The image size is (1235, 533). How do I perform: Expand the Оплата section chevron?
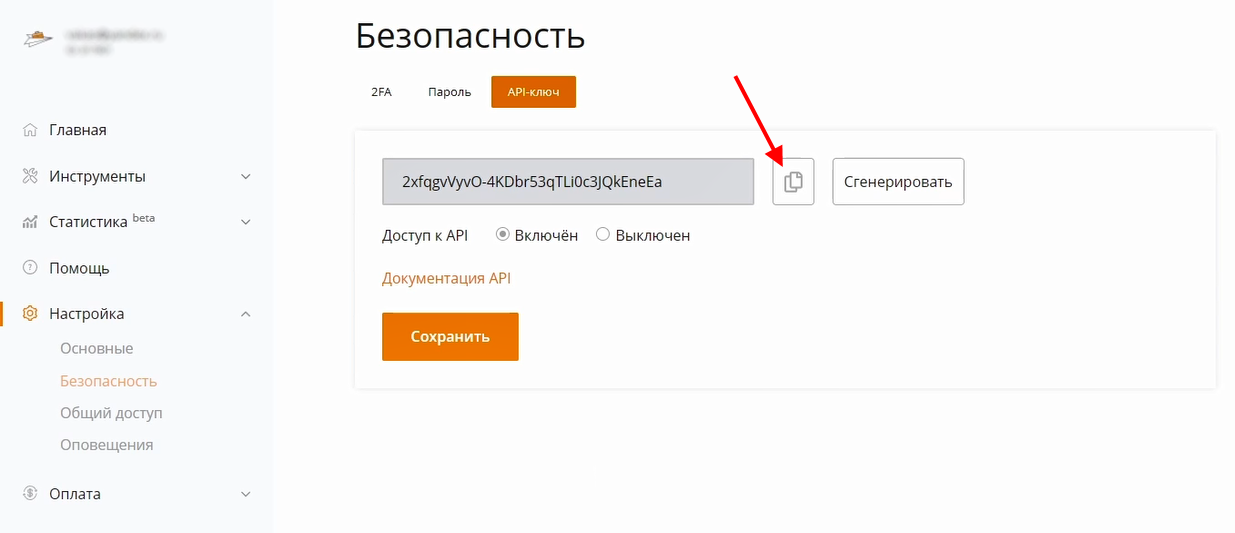(x=246, y=494)
